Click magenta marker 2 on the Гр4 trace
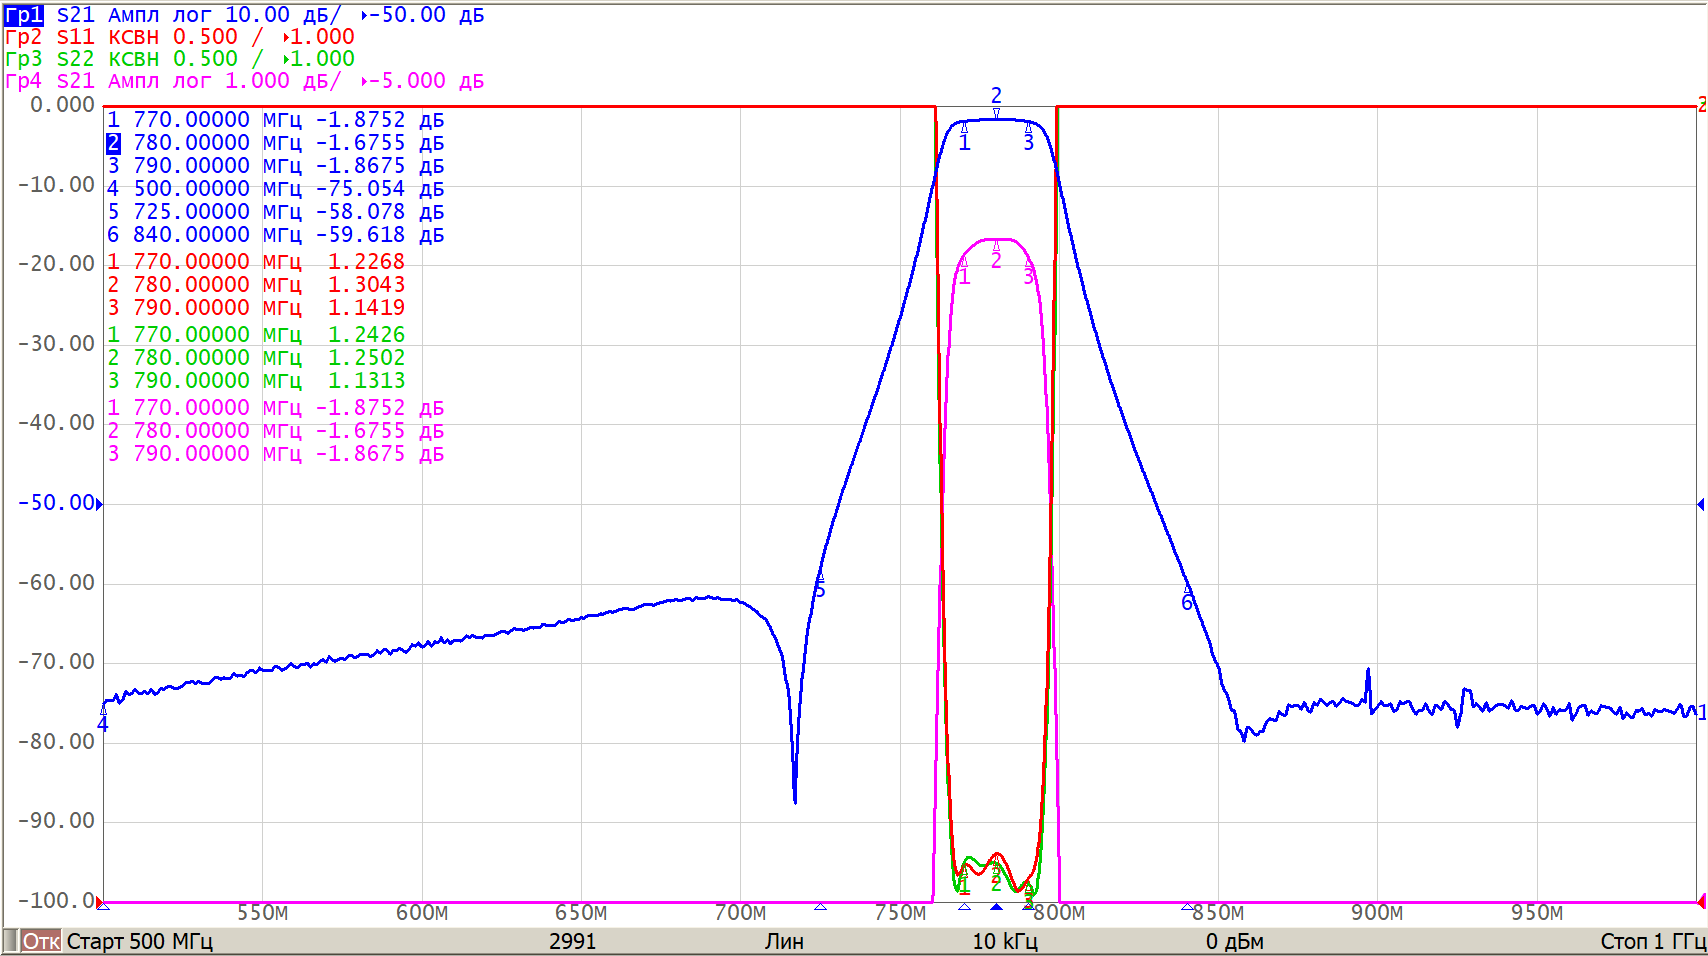1708x956 pixels. click(996, 260)
